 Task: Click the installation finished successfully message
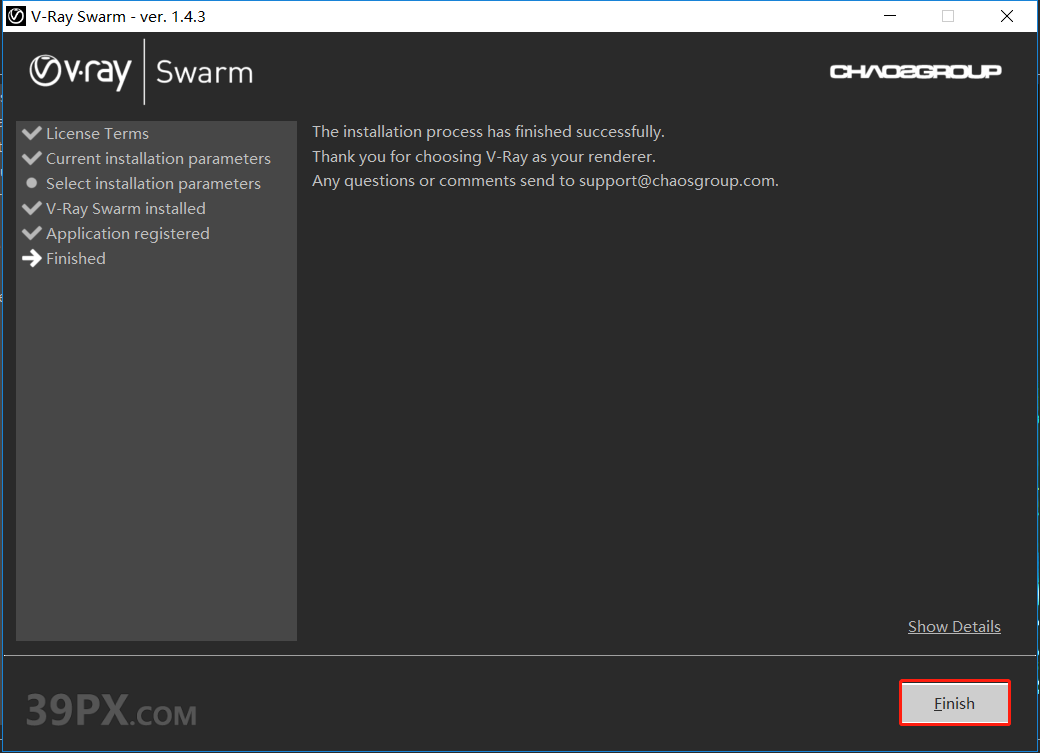point(488,131)
